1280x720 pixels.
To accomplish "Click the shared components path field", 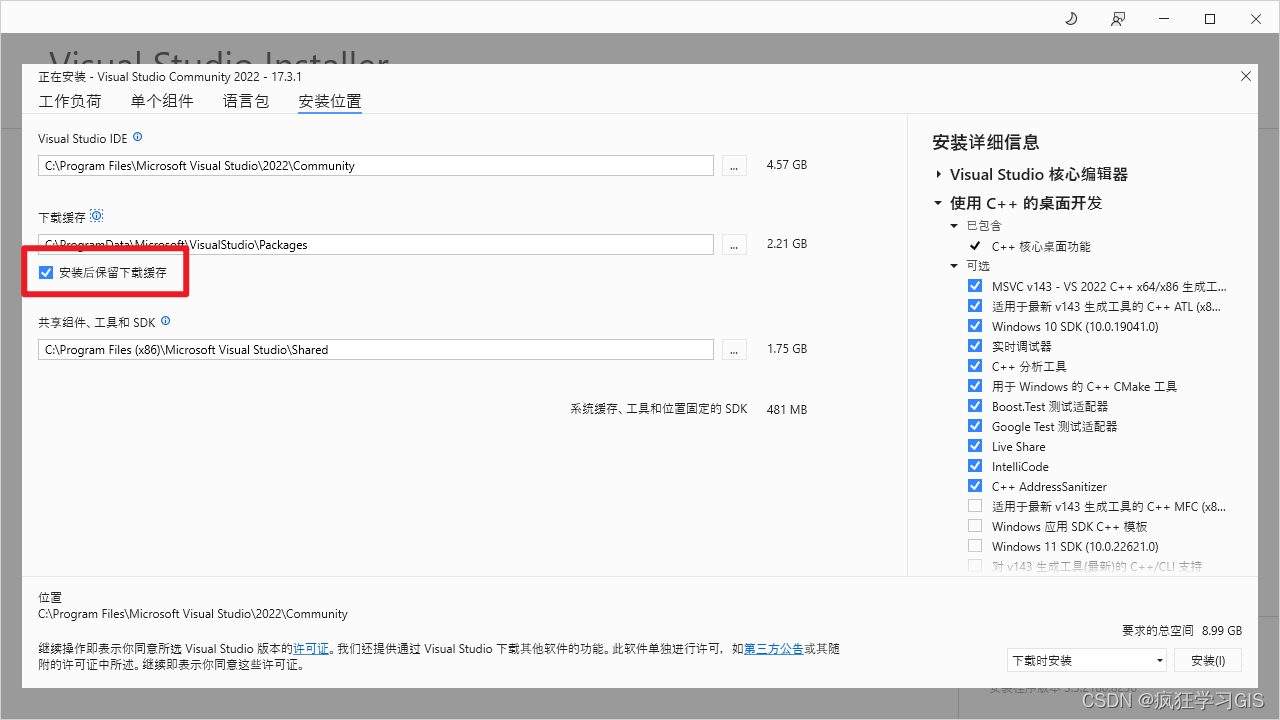I will coord(376,349).
